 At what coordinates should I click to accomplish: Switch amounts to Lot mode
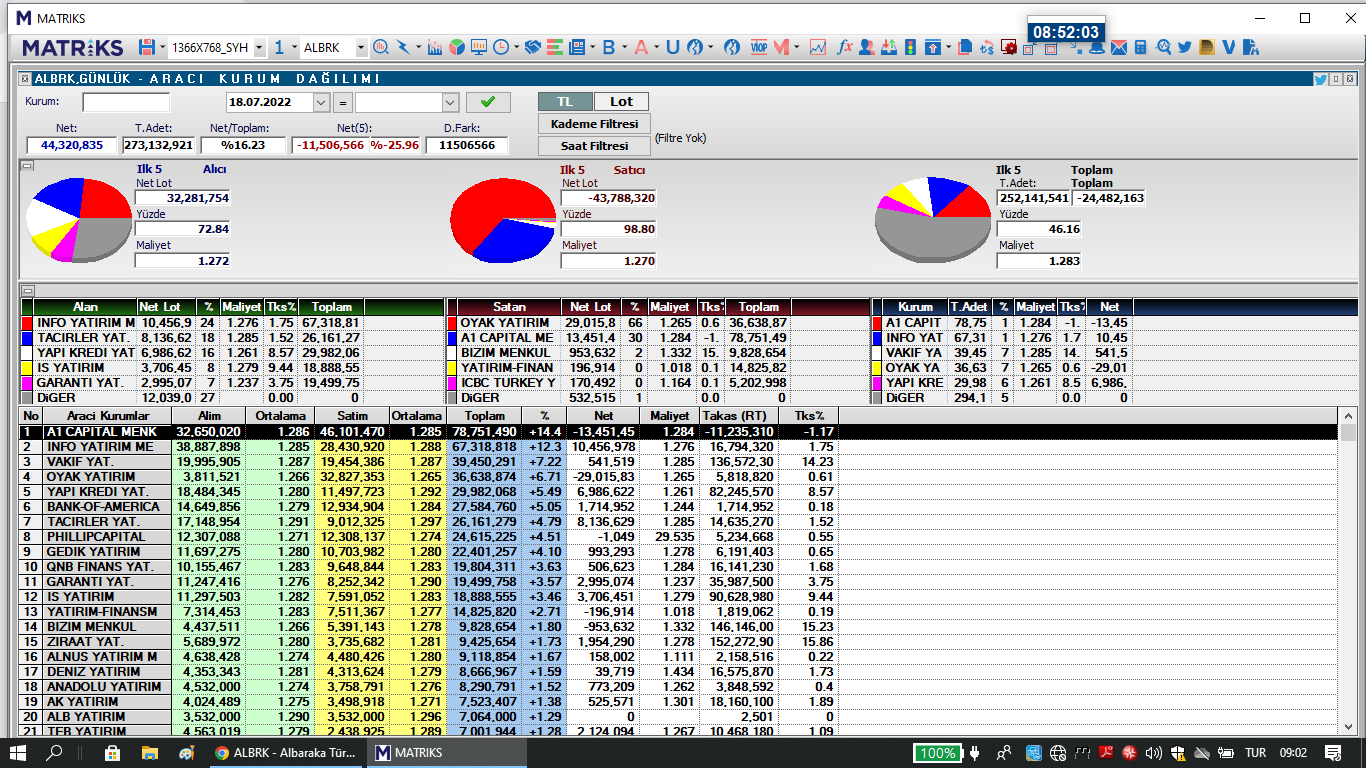pos(621,101)
